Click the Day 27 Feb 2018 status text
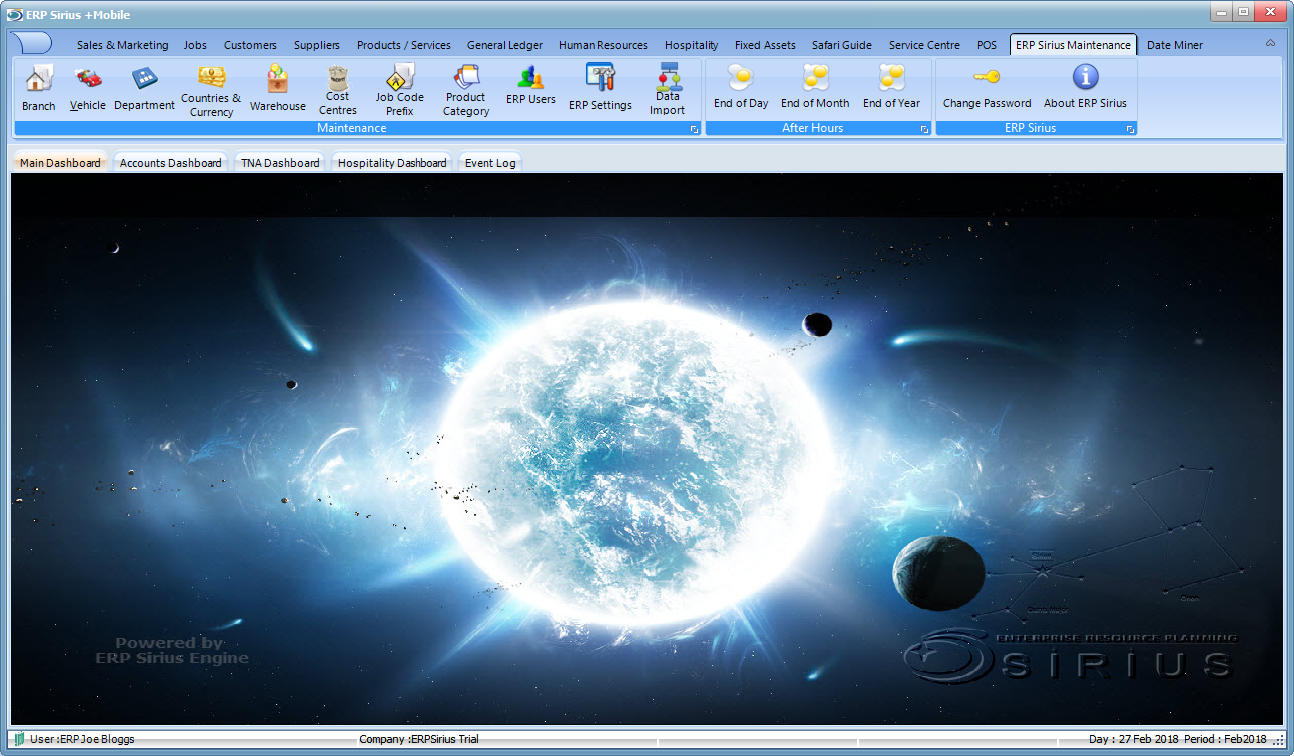1294x756 pixels. (x=1133, y=739)
